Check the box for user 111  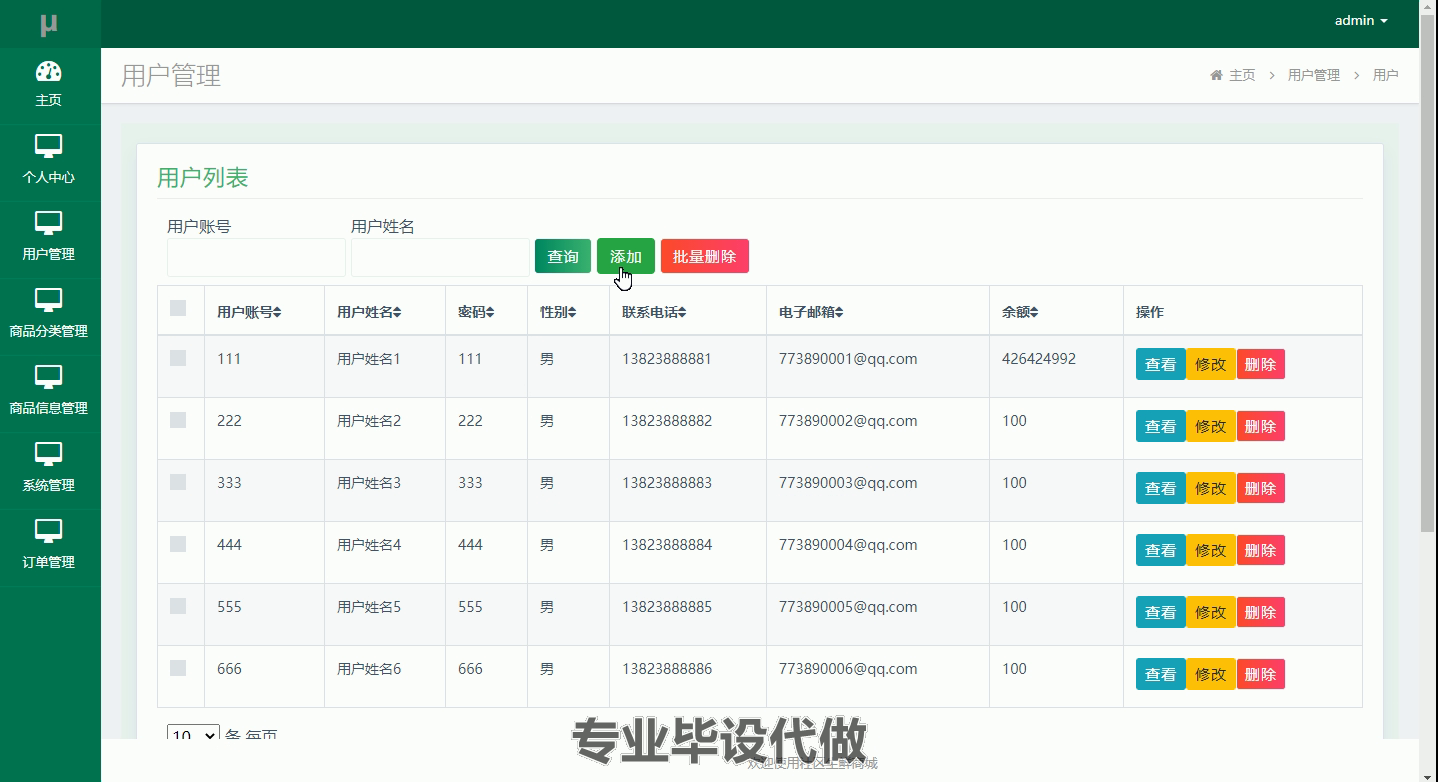tap(178, 358)
